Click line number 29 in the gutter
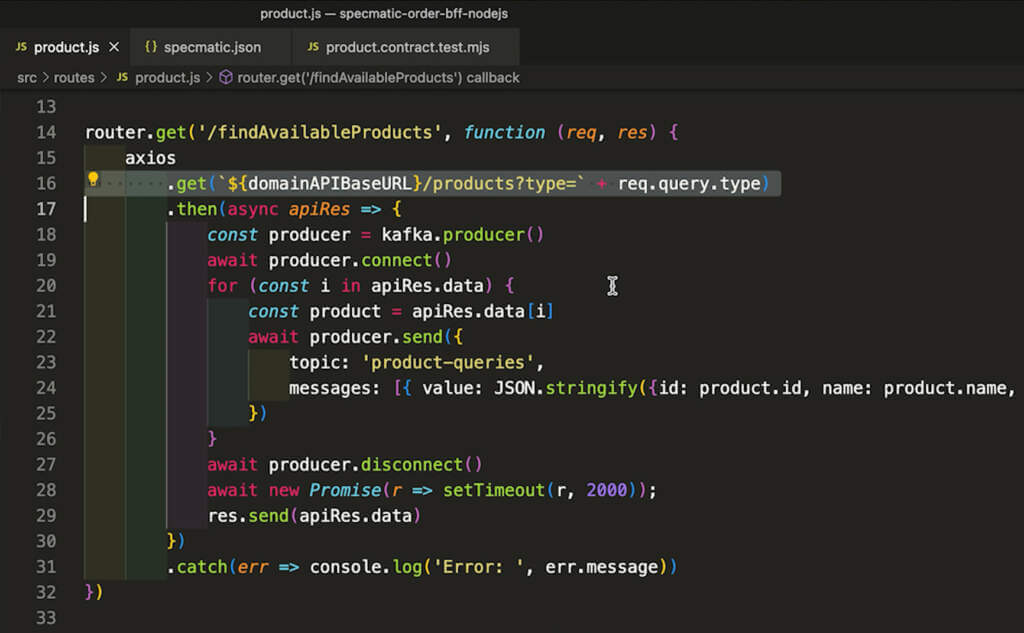 pos(46,515)
